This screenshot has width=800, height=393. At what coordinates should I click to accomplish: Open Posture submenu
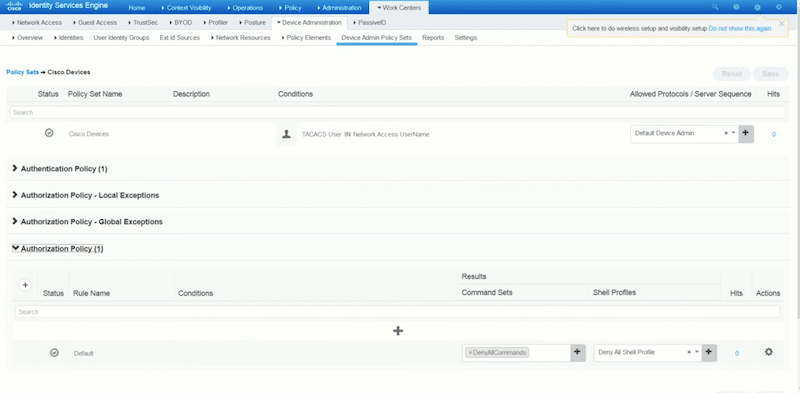point(252,22)
